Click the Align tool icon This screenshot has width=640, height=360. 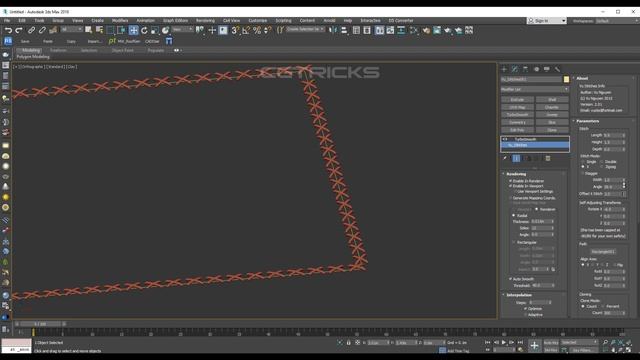[x=344, y=30]
